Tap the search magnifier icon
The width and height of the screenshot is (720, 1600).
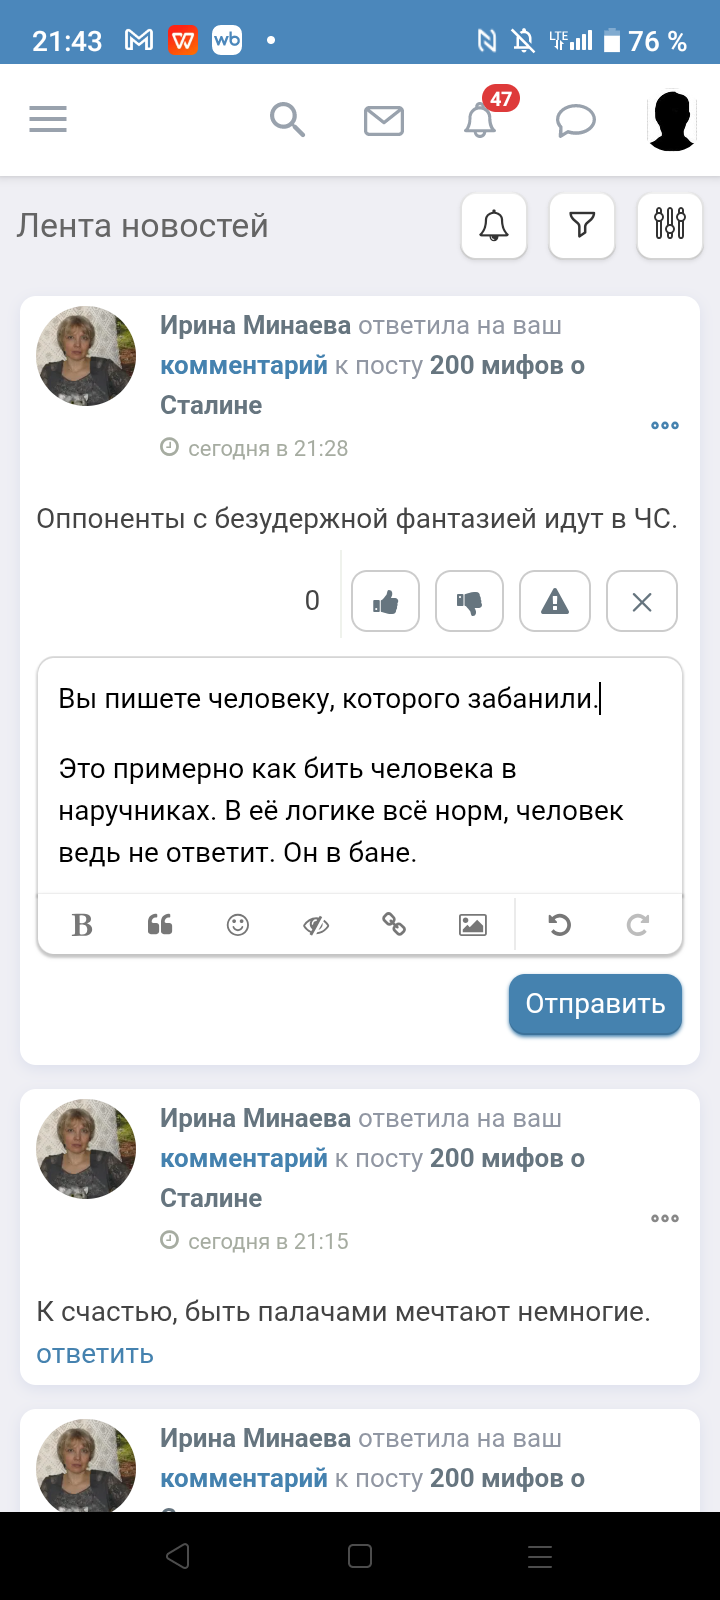287,120
